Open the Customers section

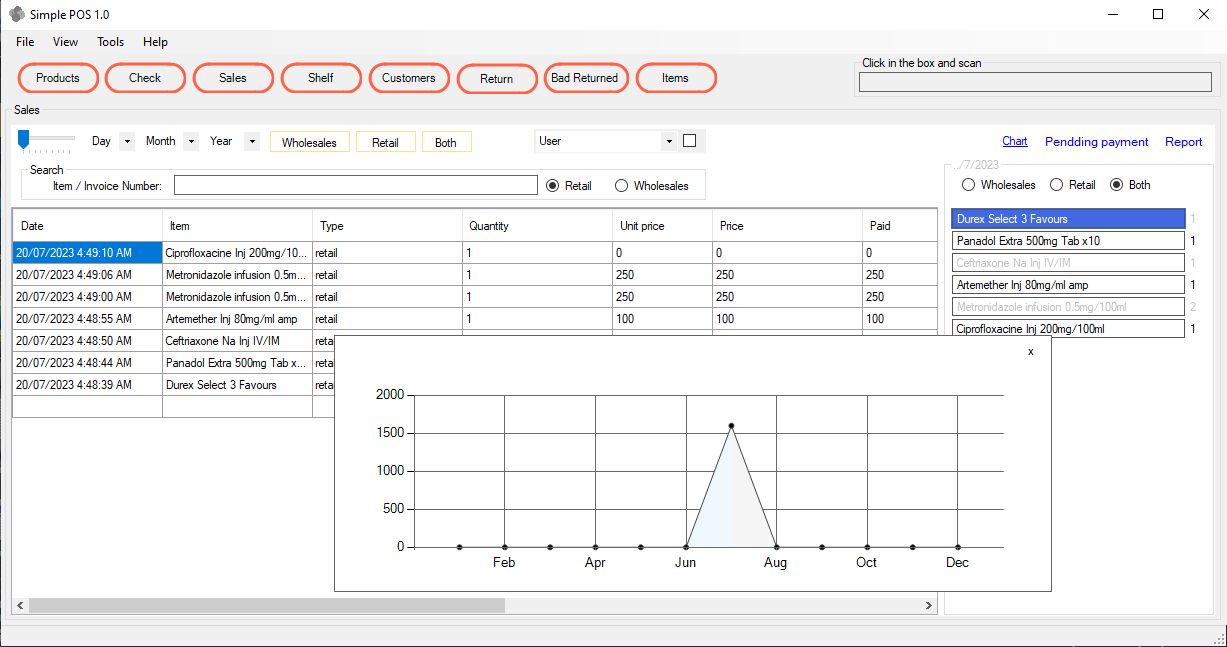pyautogui.click(x=408, y=78)
